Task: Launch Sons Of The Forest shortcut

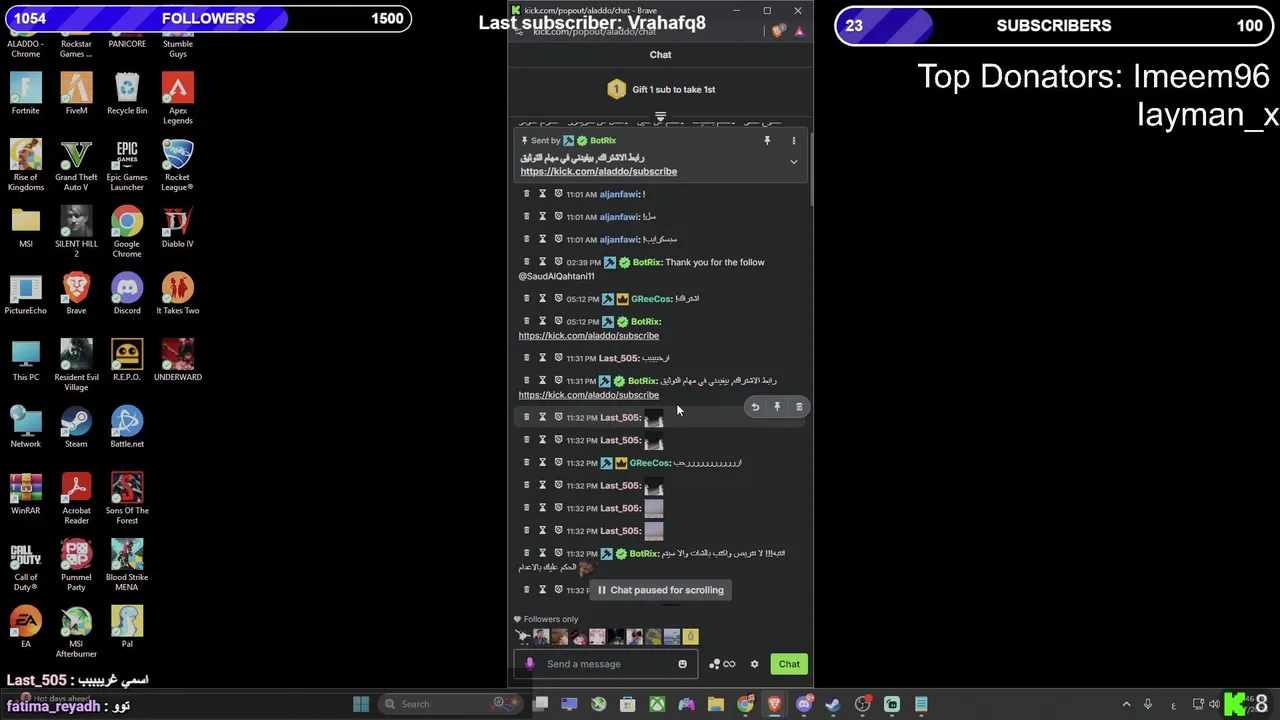Action: point(127,498)
